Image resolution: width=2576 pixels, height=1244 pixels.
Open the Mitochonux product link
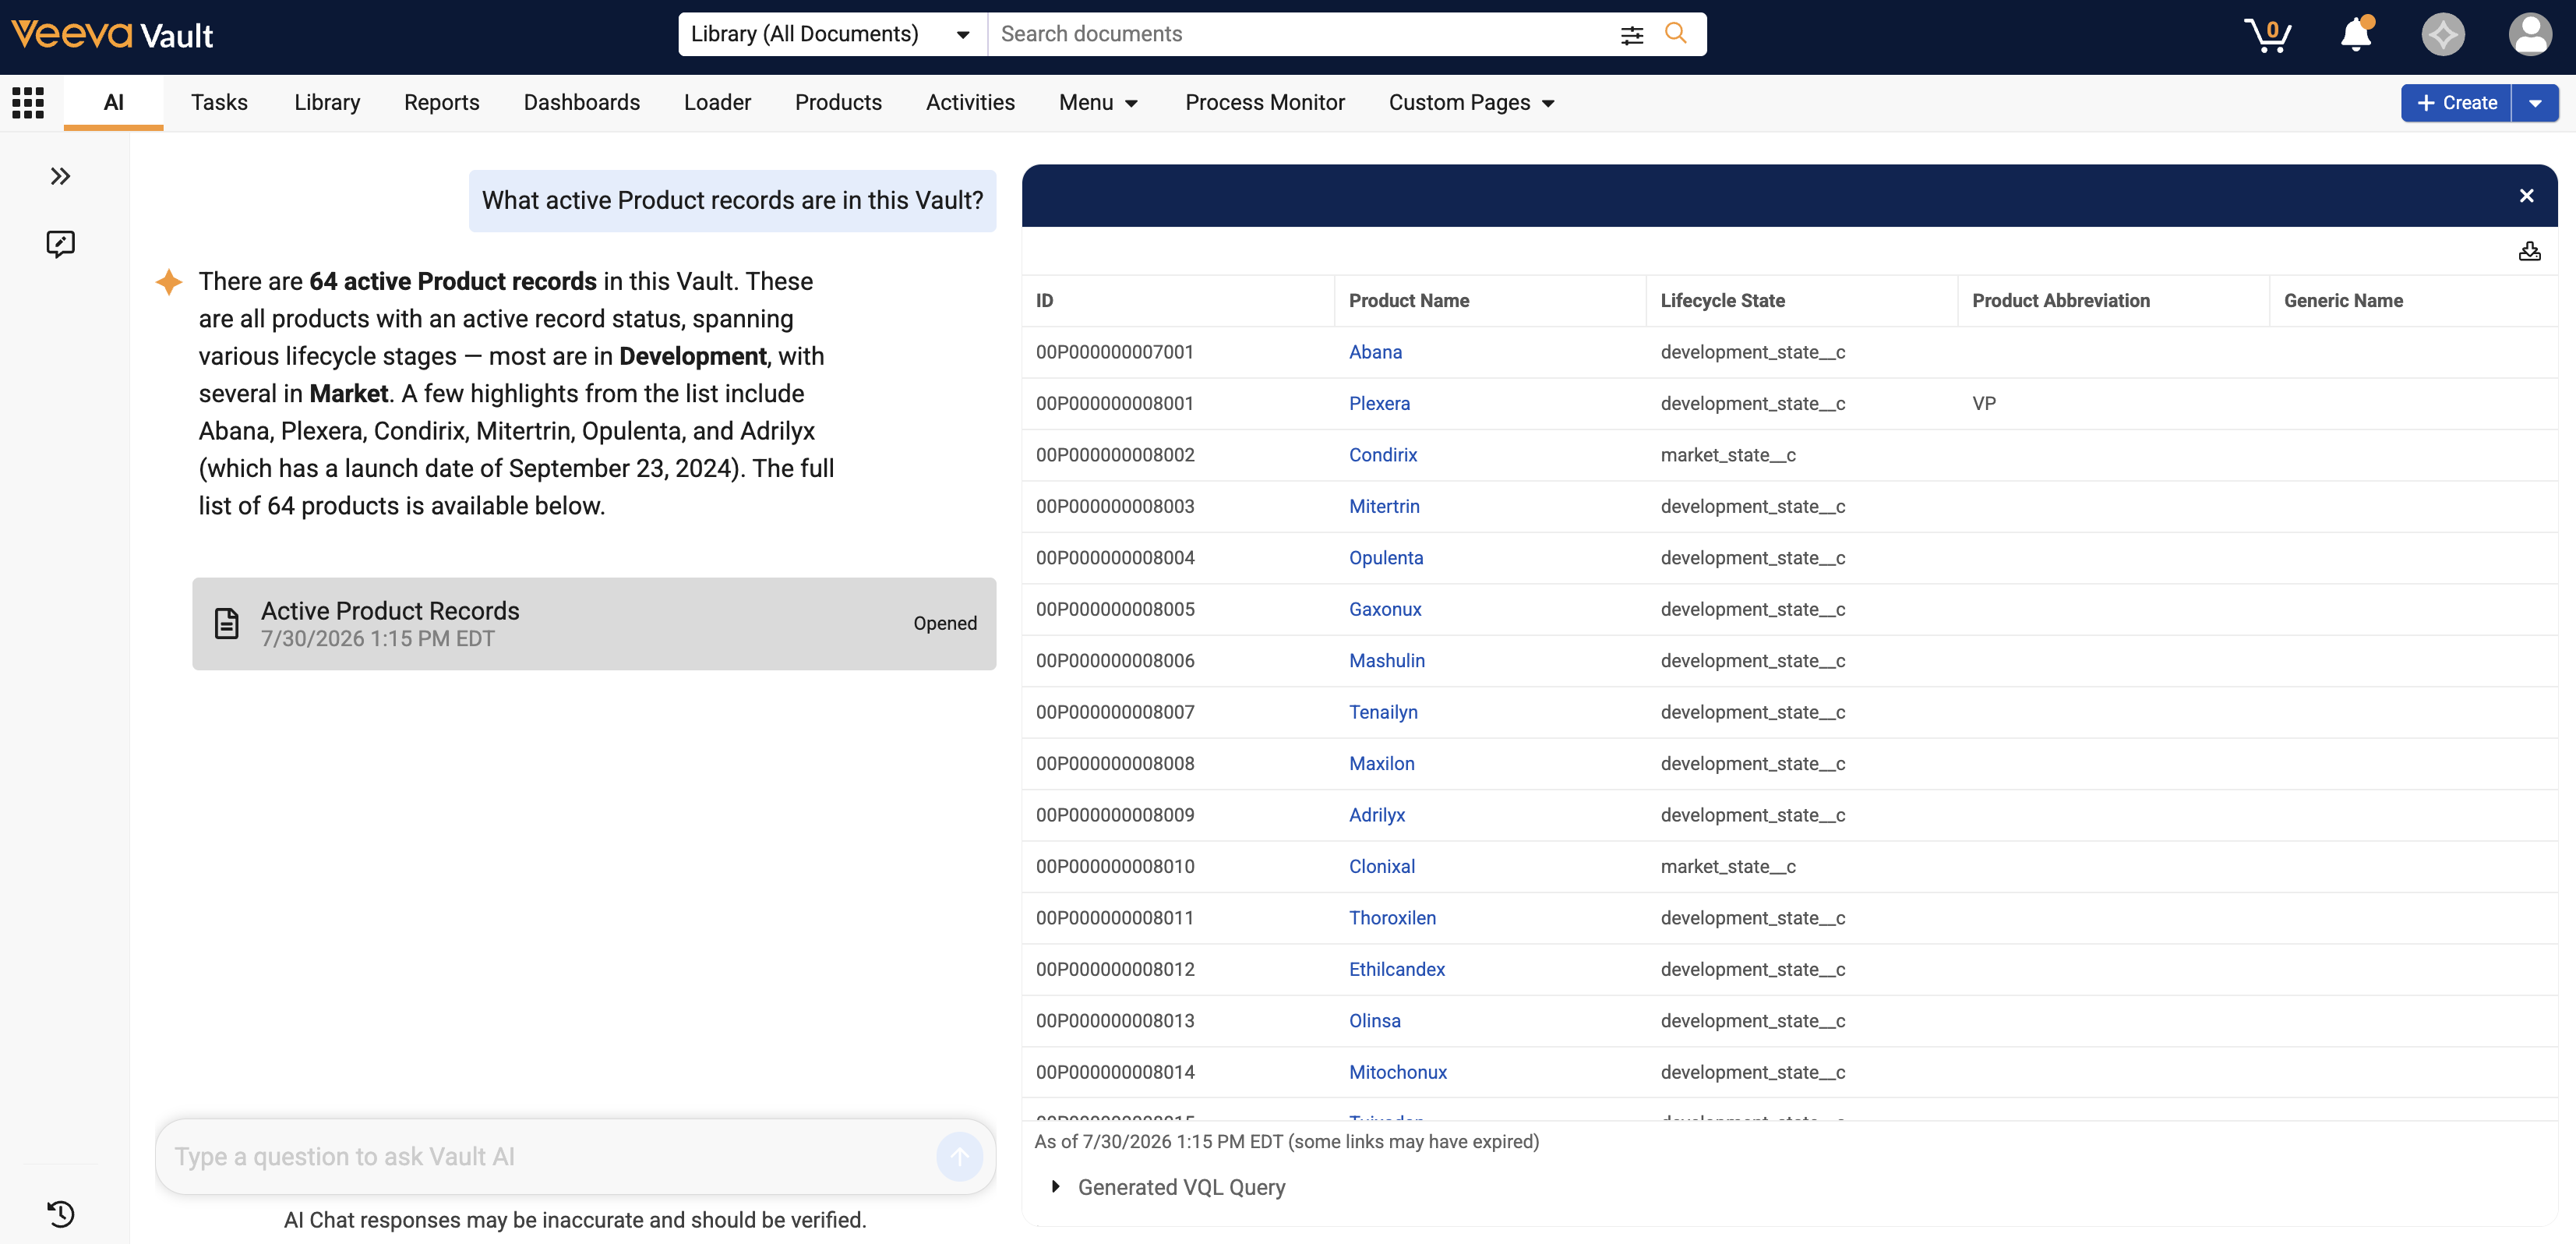[x=1397, y=1072]
